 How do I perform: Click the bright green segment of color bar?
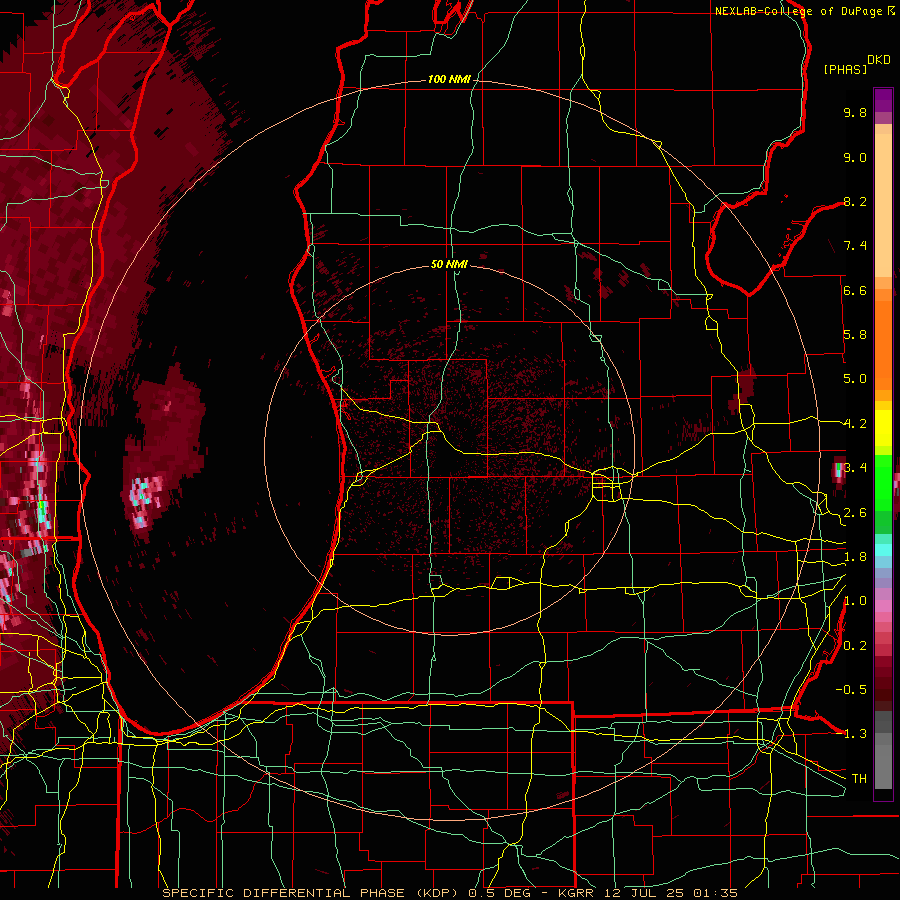click(x=883, y=482)
